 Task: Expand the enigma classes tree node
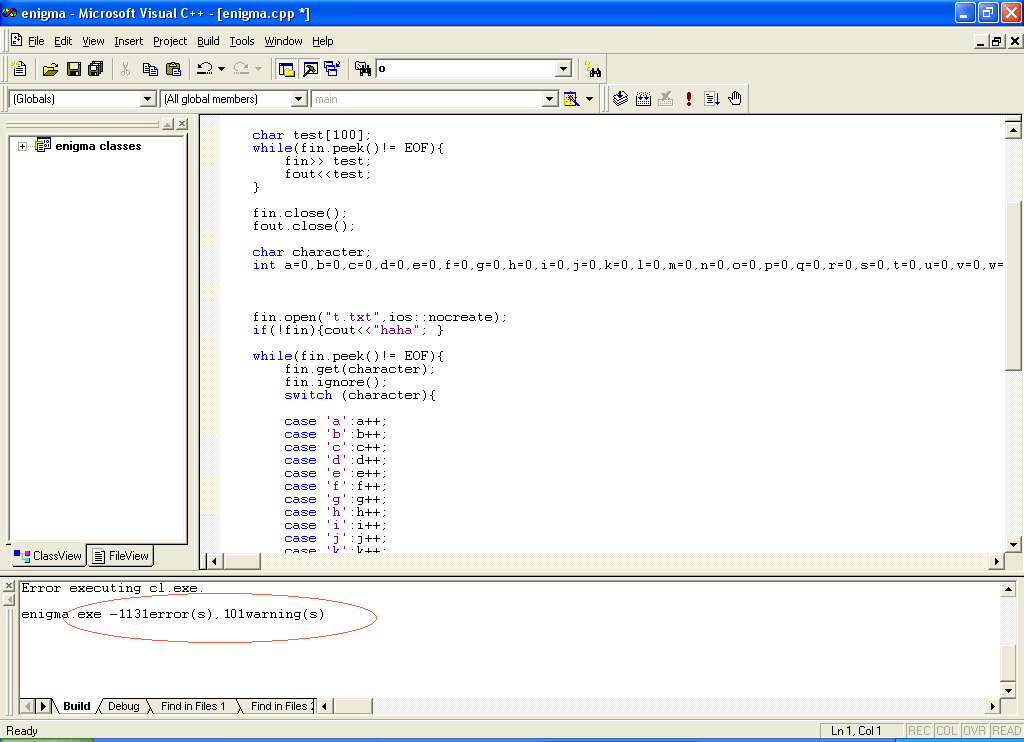click(x=22, y=146)
